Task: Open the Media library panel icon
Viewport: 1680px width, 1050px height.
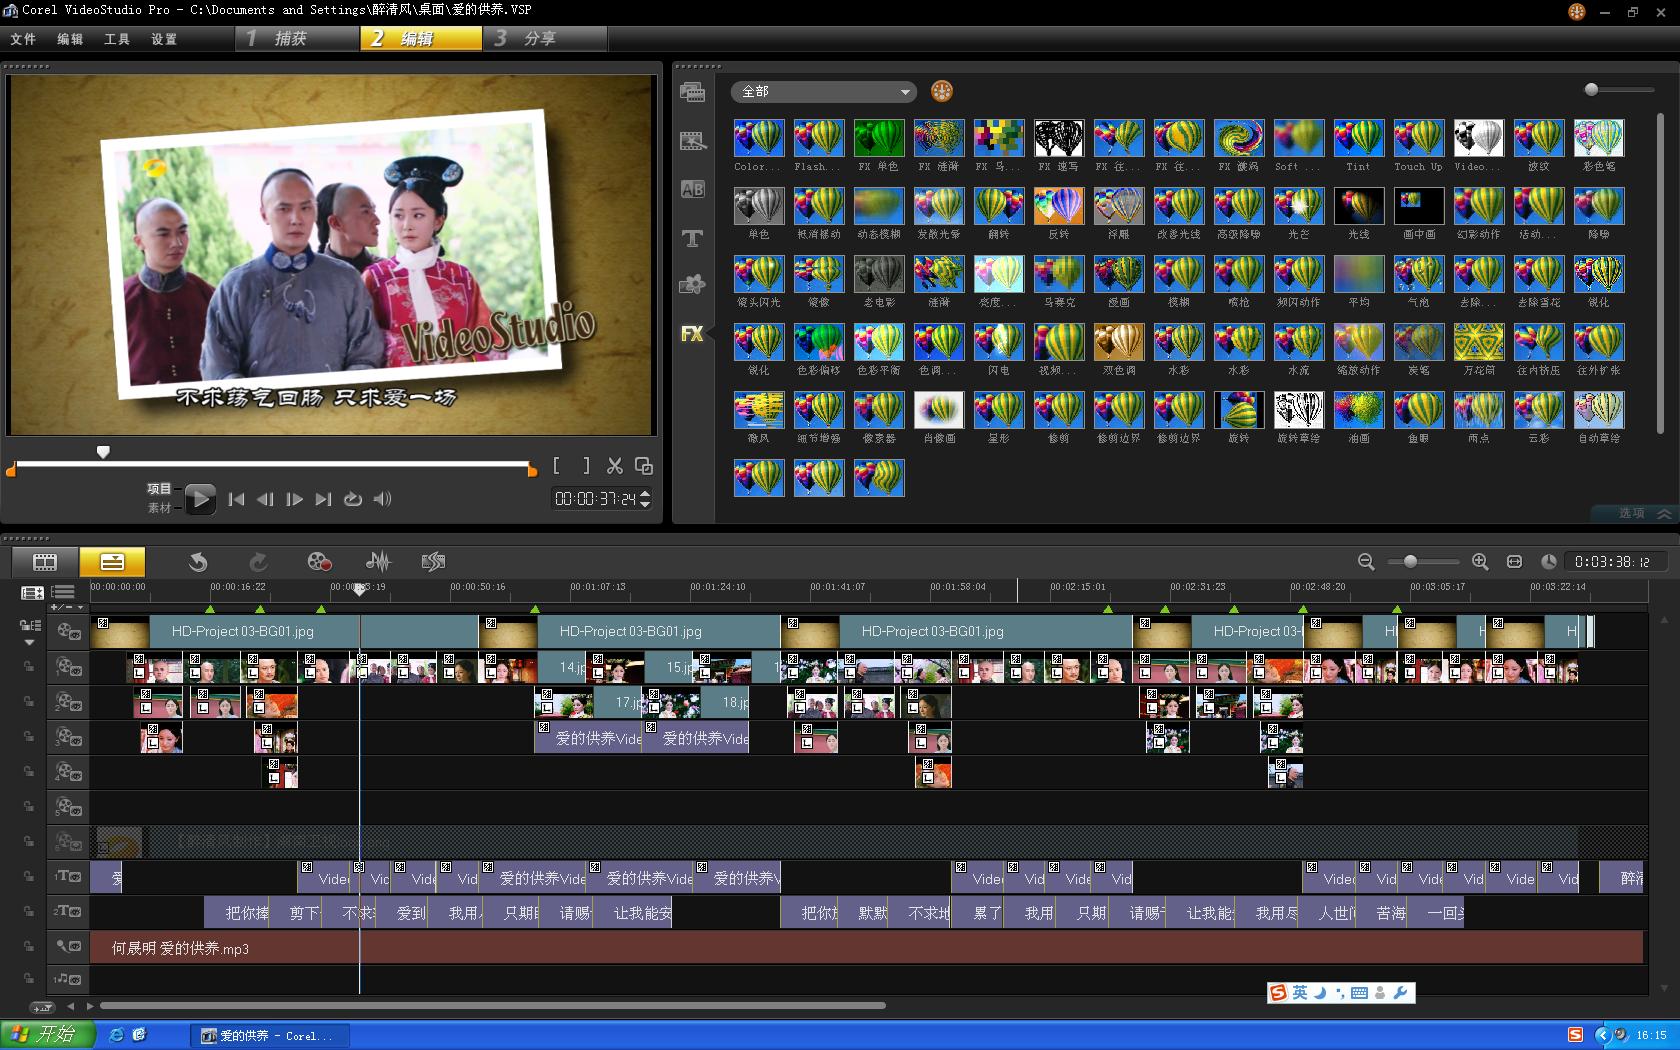Action: click(692, 92)
